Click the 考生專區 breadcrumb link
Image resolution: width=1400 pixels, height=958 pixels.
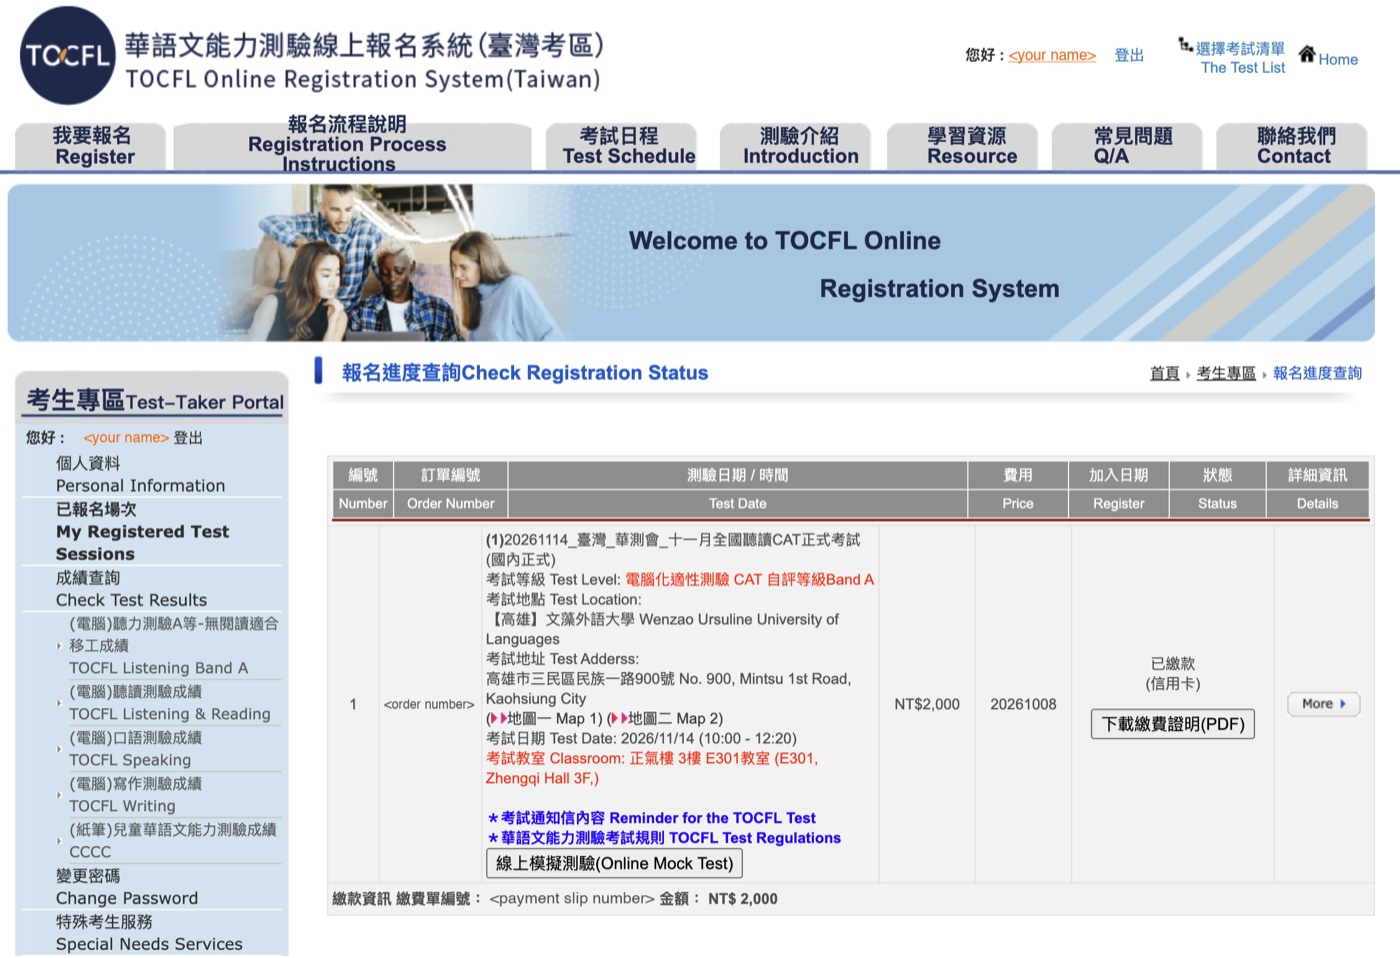coord(1226,373)
